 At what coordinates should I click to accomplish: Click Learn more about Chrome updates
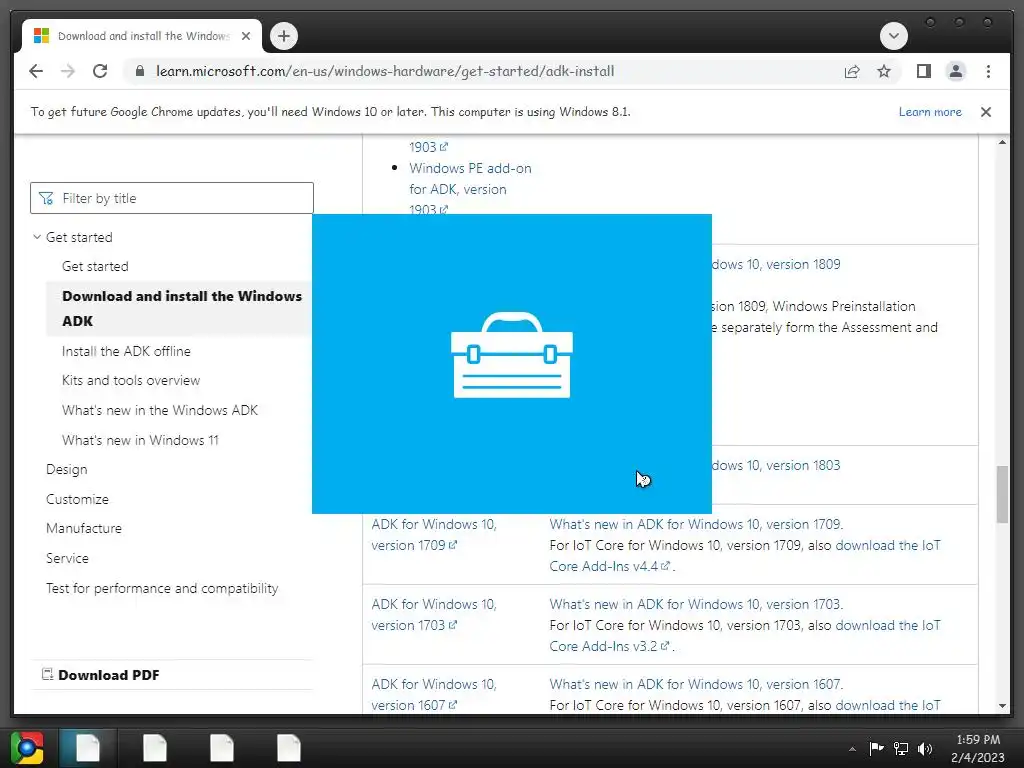(930, 112)
